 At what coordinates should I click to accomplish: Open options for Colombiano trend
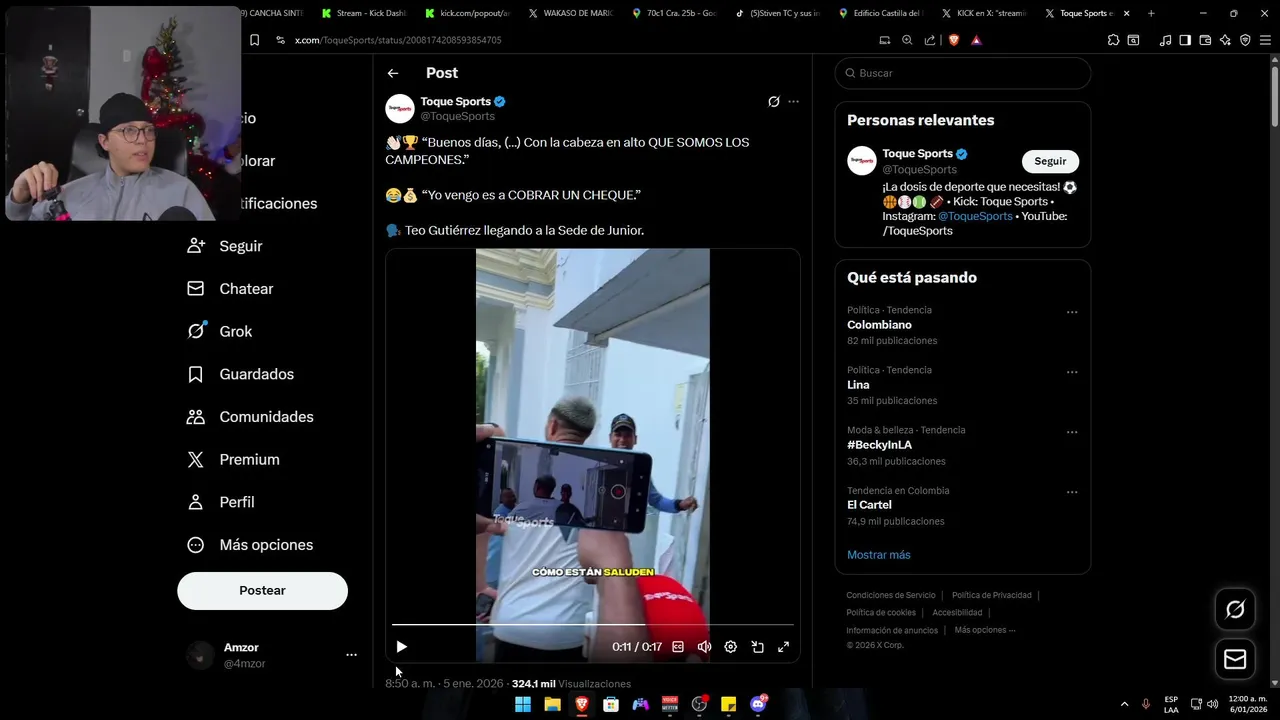coord(1072,312)
